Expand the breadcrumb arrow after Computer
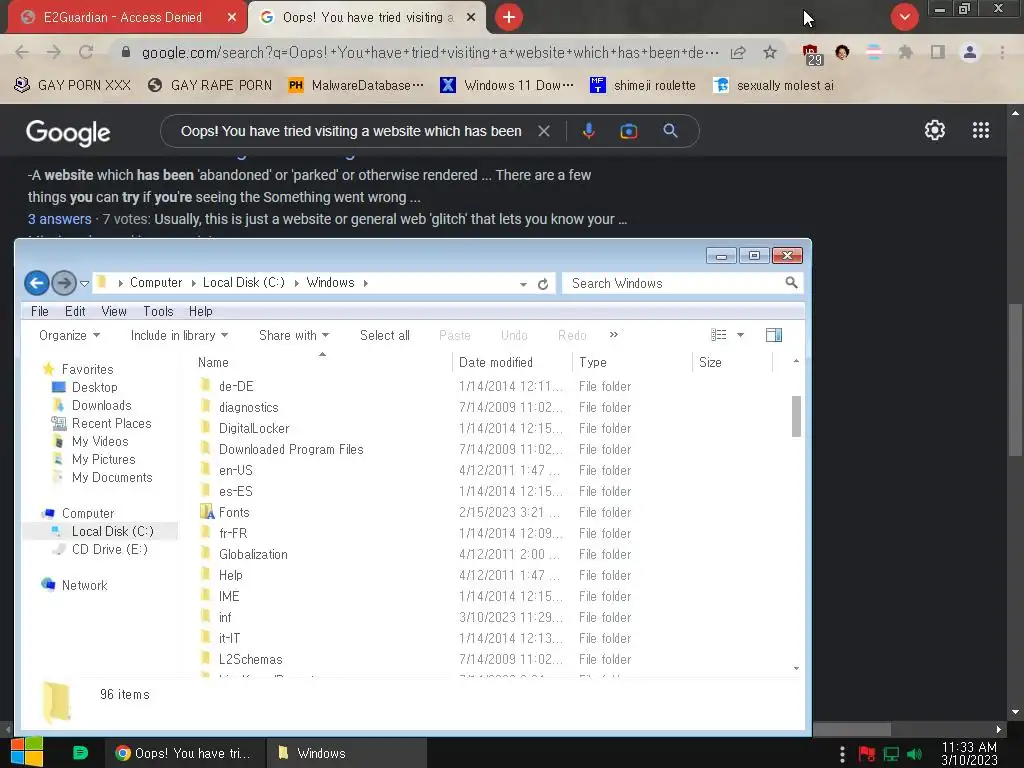The height and width of the screenshot is (768, 1024). [193, 283]
